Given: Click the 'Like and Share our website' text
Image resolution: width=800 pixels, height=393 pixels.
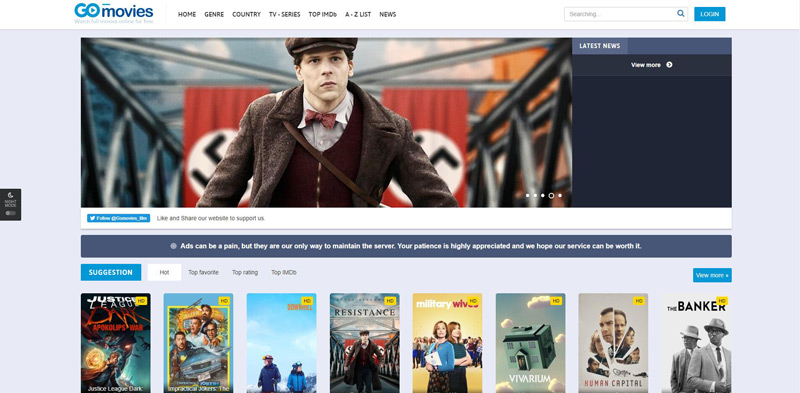Looking at the screenshot, I should (x=211, y=218).
